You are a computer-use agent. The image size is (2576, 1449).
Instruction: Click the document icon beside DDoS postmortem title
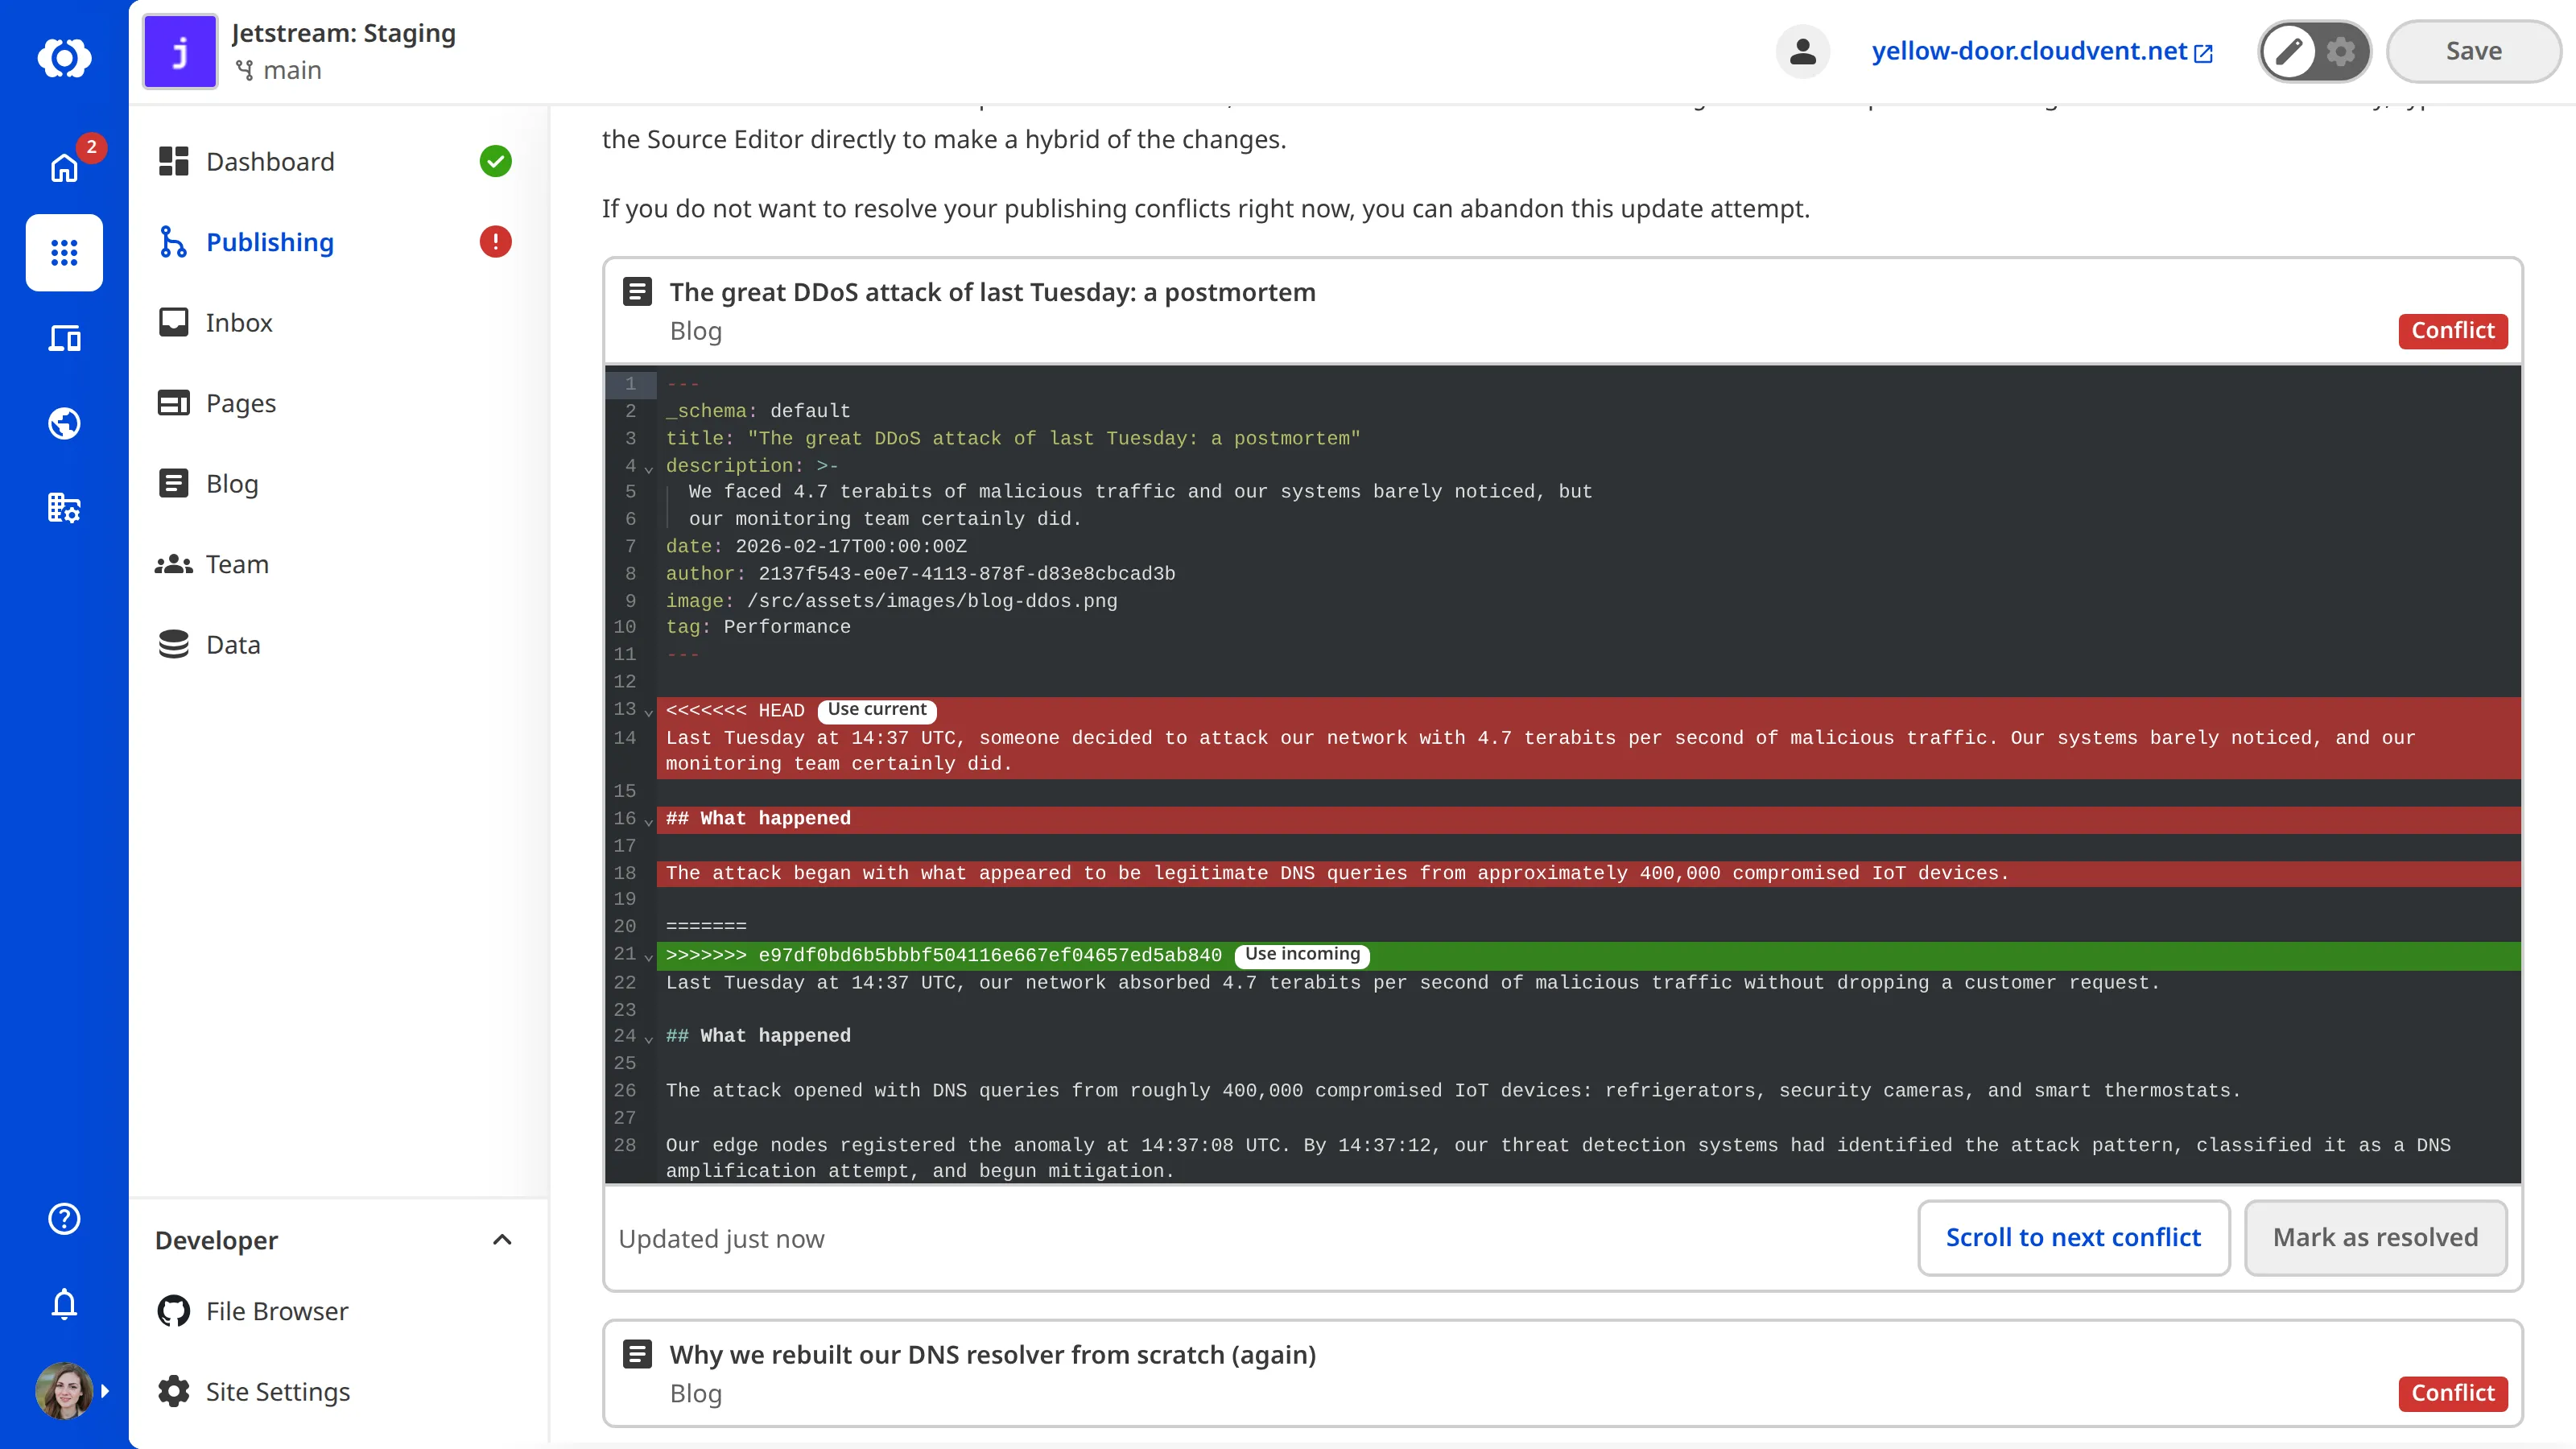pyautogui.click(x=637, y=291)
